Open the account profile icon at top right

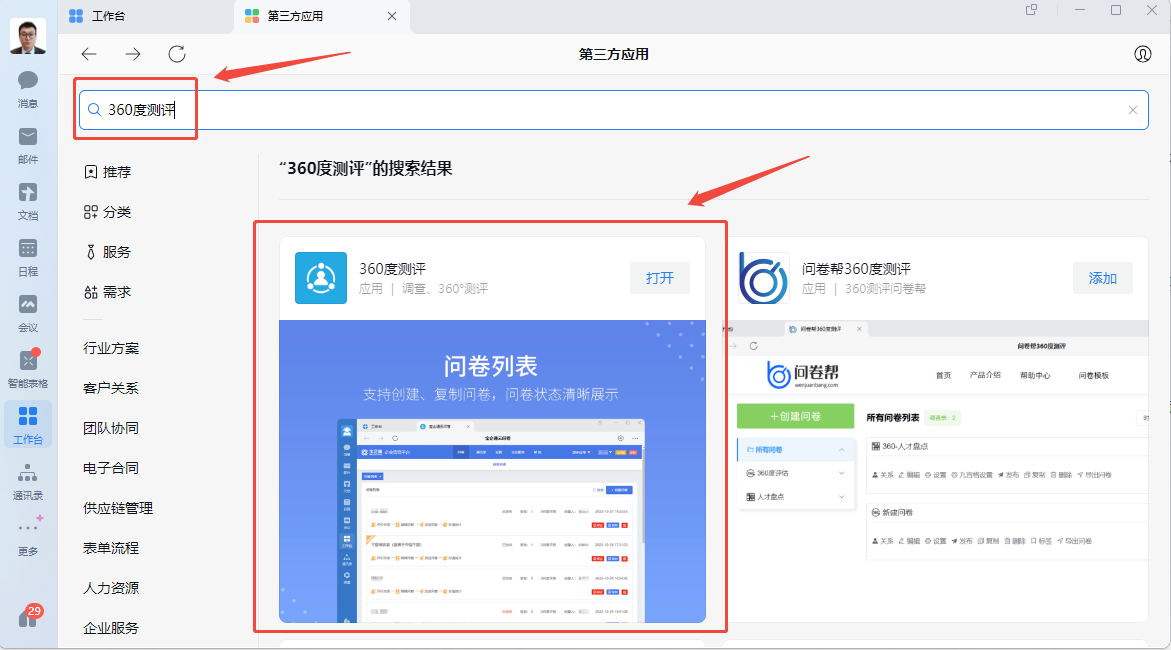pyautogui.click(x=1143, y=54)
